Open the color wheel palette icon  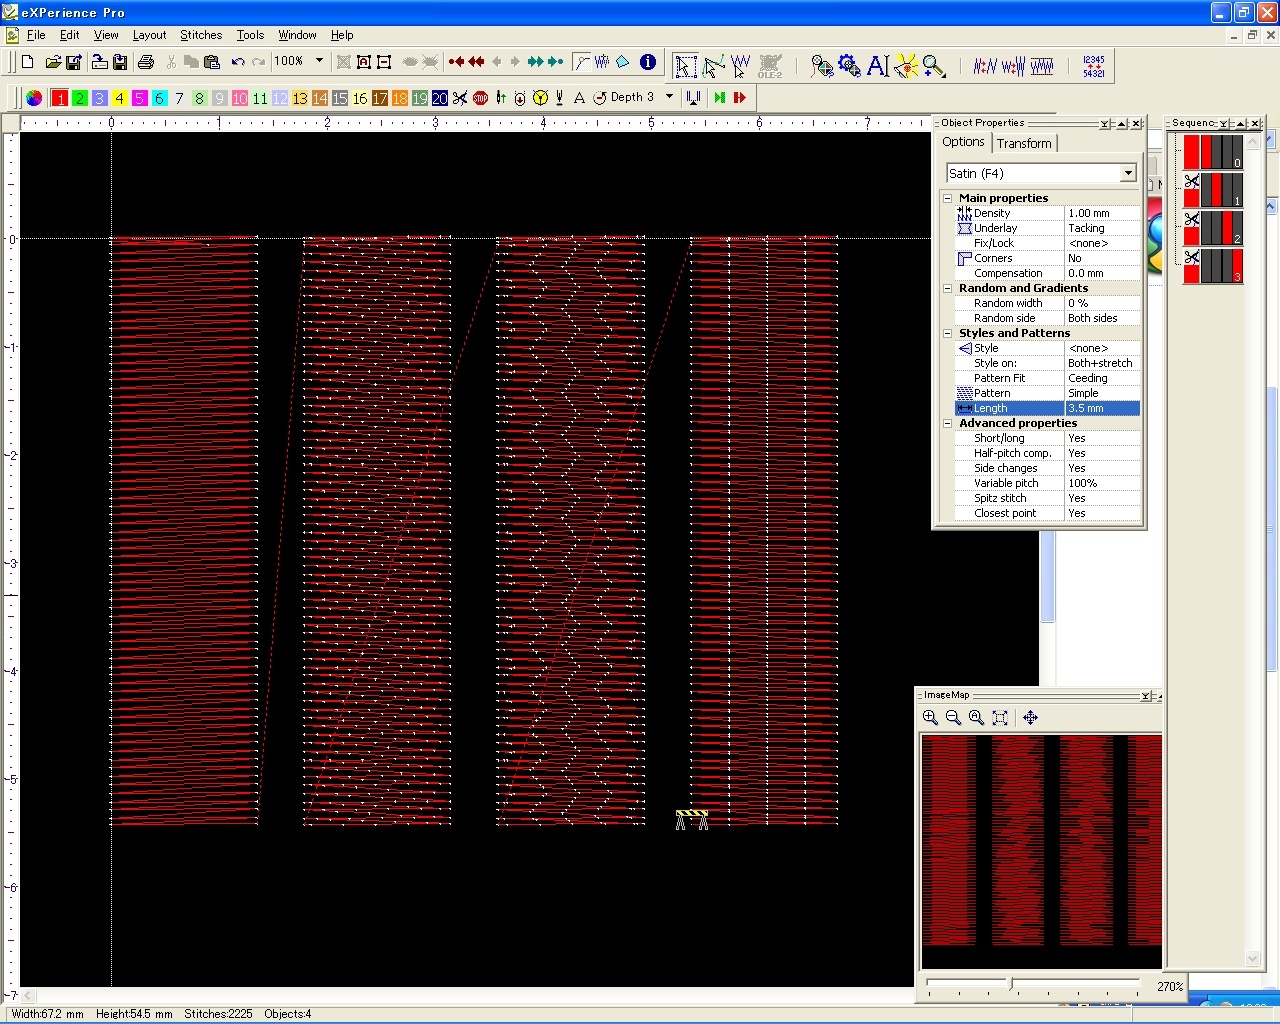click(34, 98)
